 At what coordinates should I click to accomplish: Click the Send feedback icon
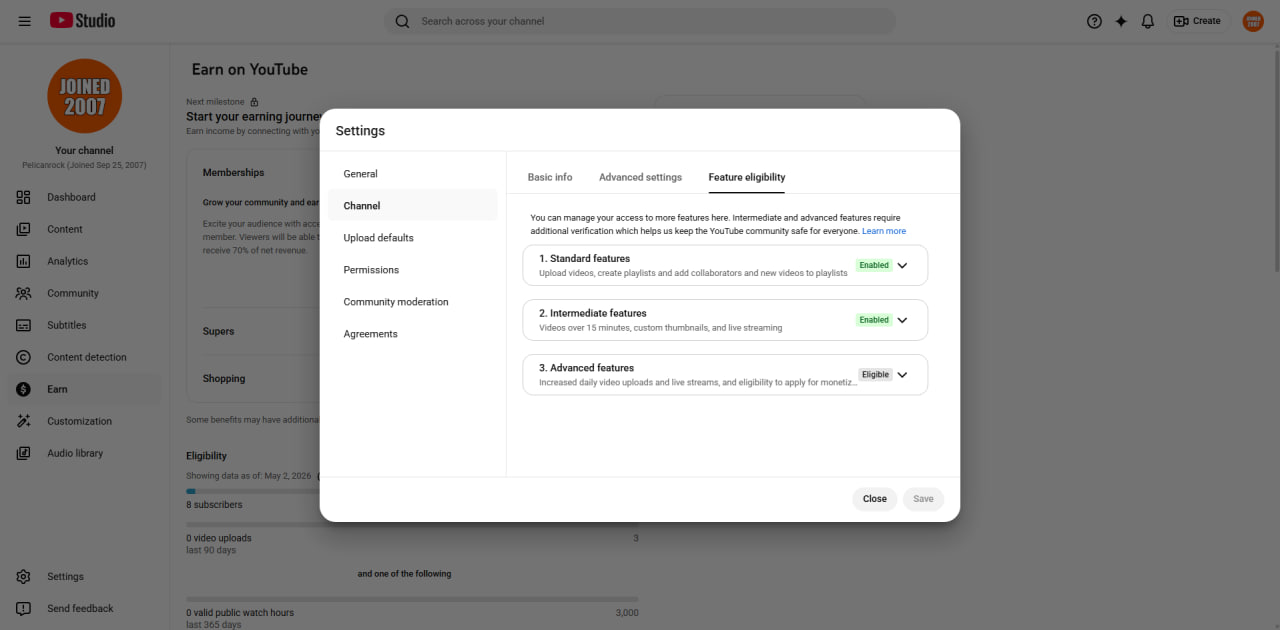[x=24, y=608]
